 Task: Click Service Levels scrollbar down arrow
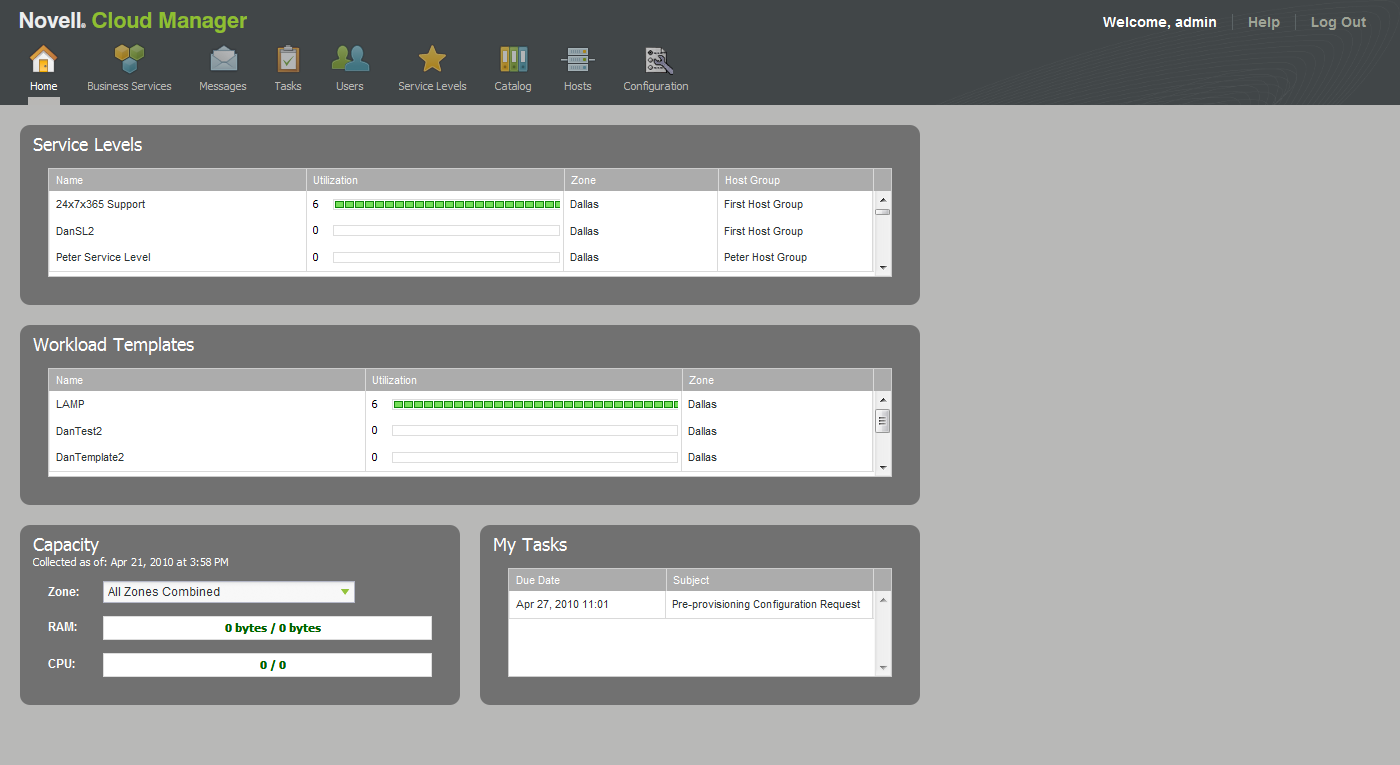tap(883, 267)
